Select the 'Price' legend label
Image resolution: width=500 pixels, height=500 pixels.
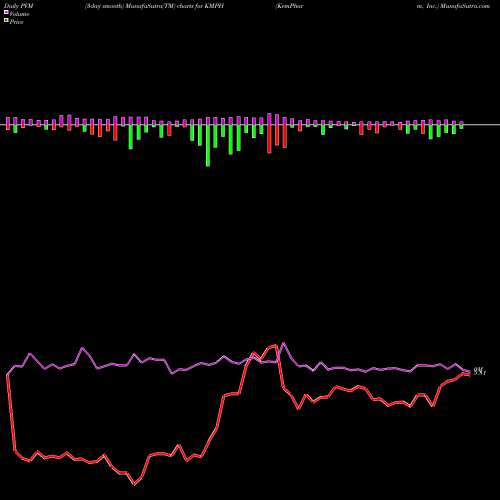[16, 22]
